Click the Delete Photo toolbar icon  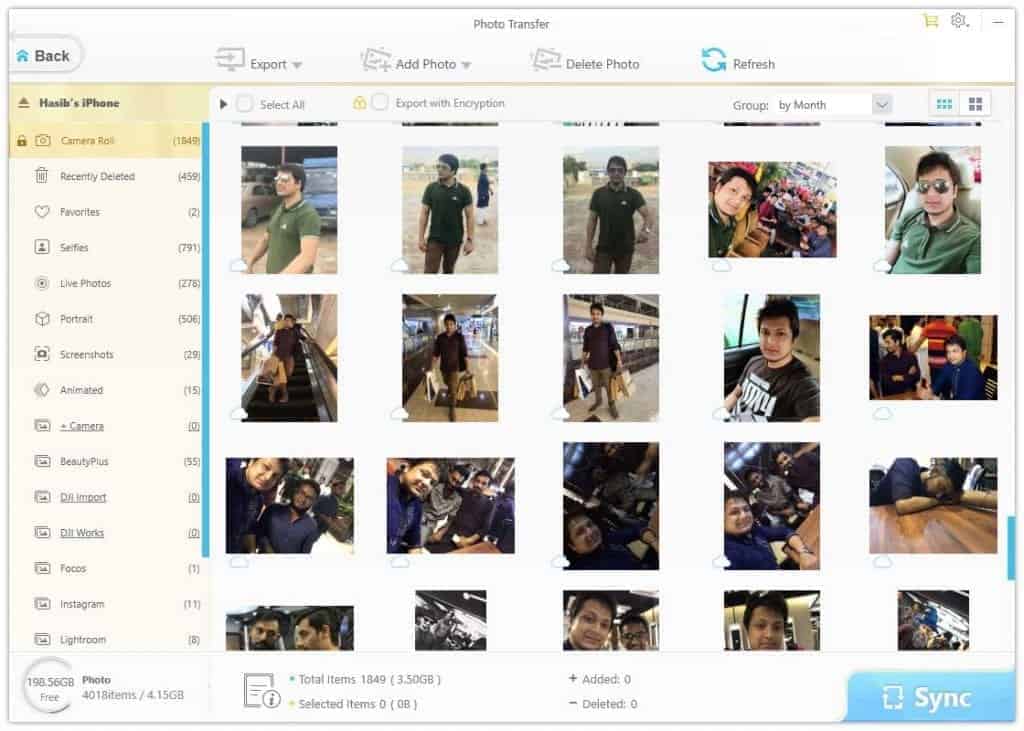(x=545, y=62)
